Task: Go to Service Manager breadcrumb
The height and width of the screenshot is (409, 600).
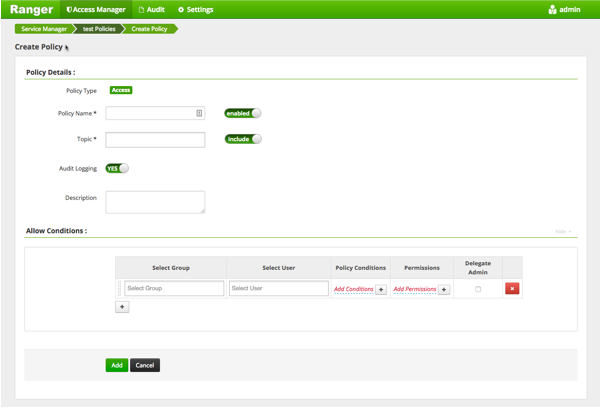Action: click(41, 29)
